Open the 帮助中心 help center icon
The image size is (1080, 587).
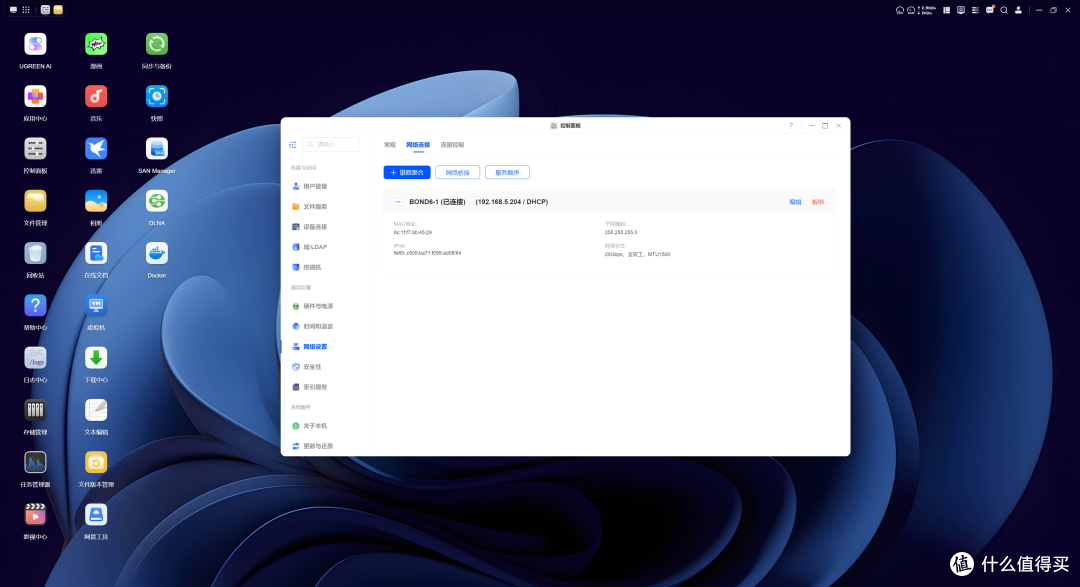tap(35, 305)
